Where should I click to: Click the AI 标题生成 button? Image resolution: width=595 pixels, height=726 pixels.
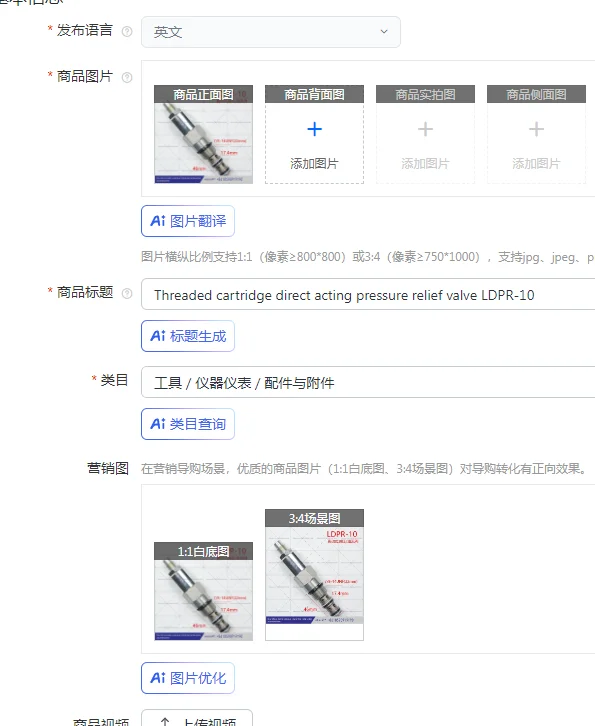tap(188, 336)
